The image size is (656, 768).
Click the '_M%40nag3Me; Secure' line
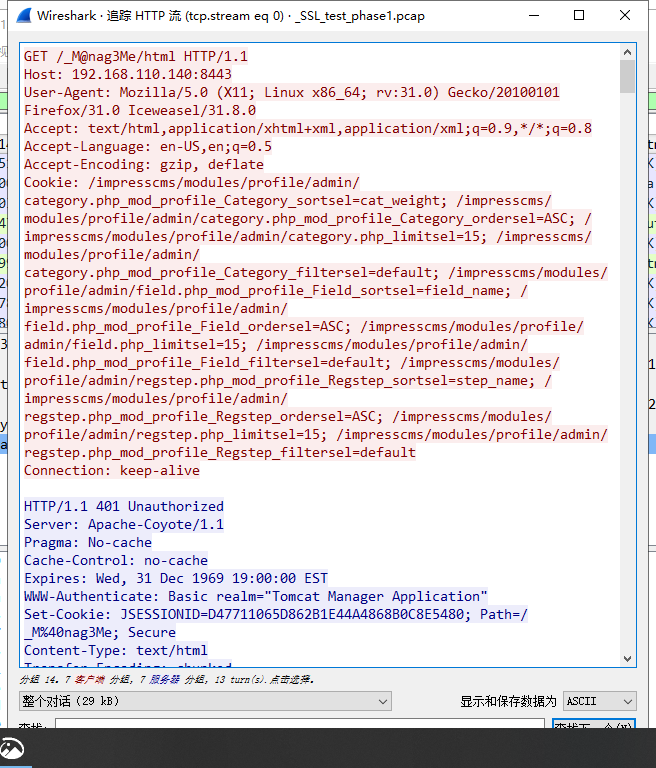coord(100,633)
